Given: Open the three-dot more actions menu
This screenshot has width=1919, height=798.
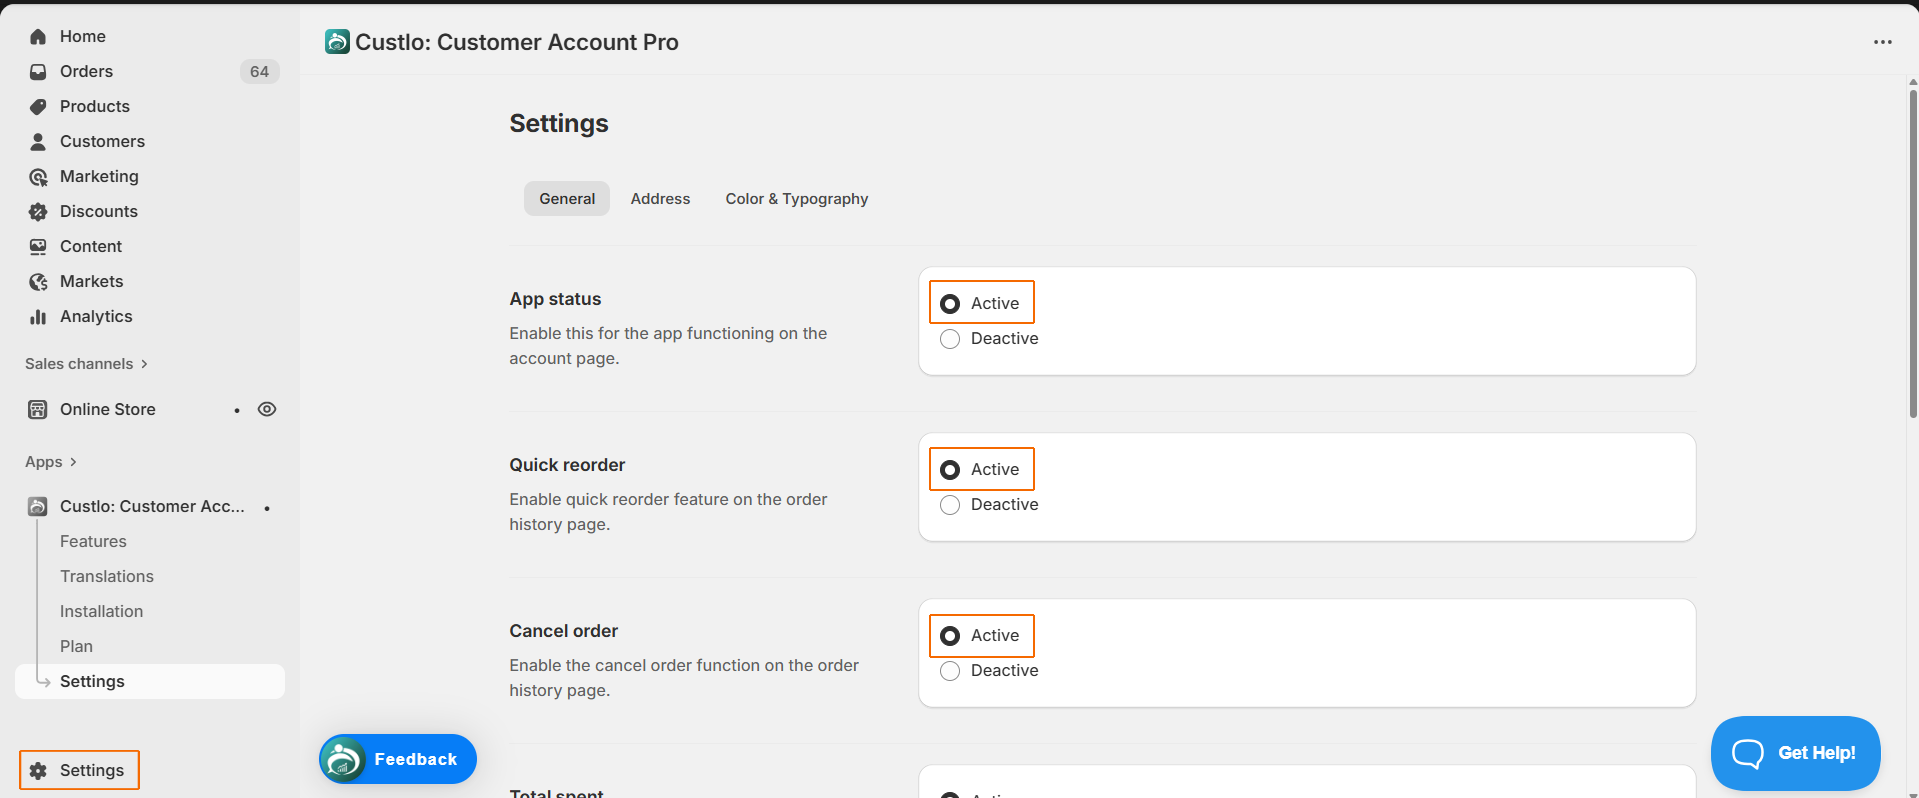Looking at the screenshot, I should [1883, 42].
